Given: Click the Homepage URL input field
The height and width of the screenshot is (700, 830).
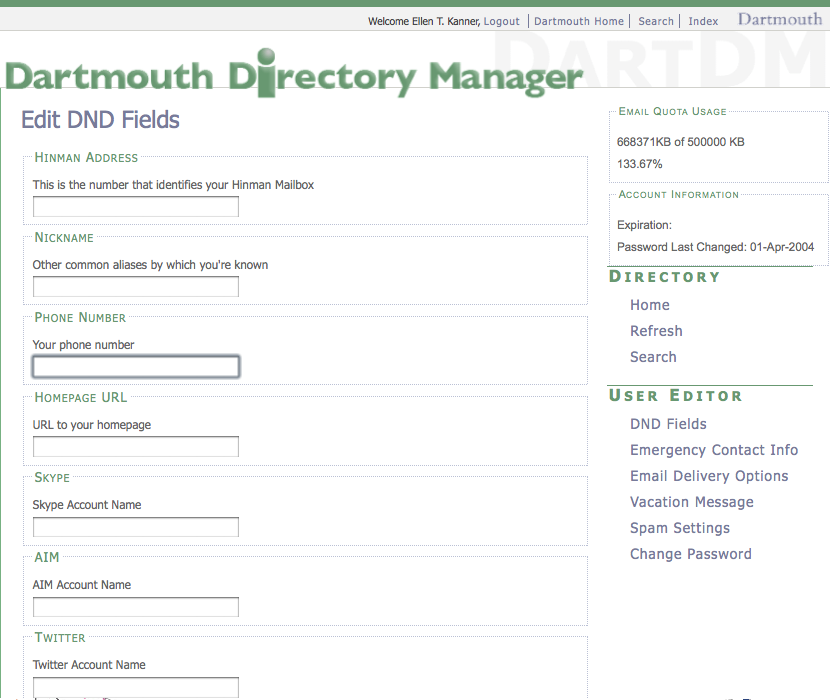Looking at the screenshot, I should [136, 446].
